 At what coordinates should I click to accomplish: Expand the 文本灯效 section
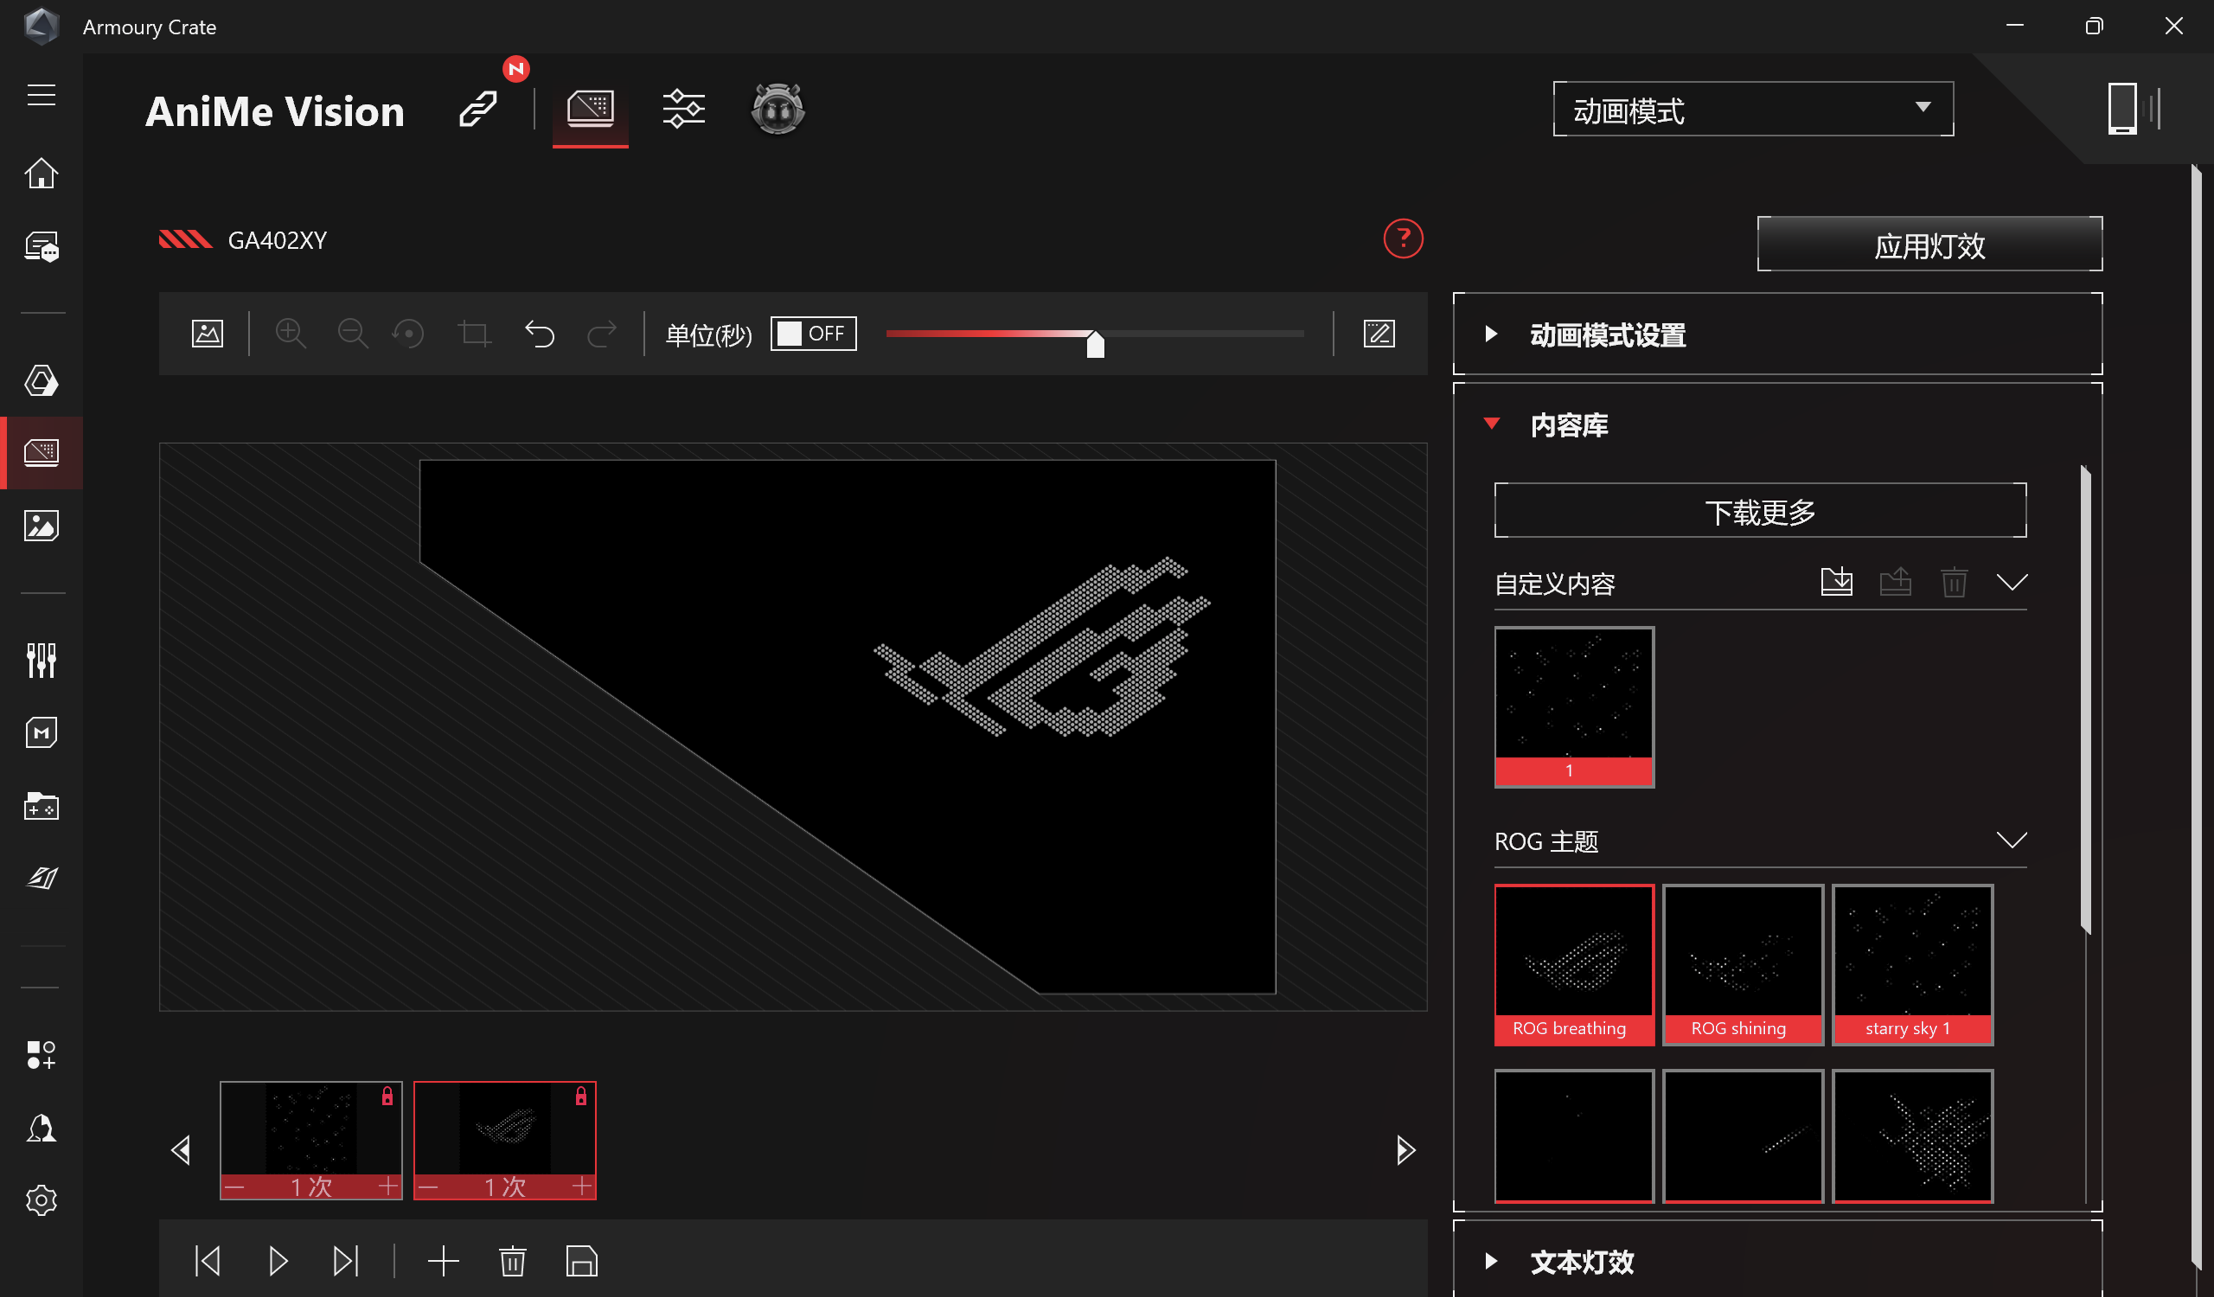coord(1777,1261)
